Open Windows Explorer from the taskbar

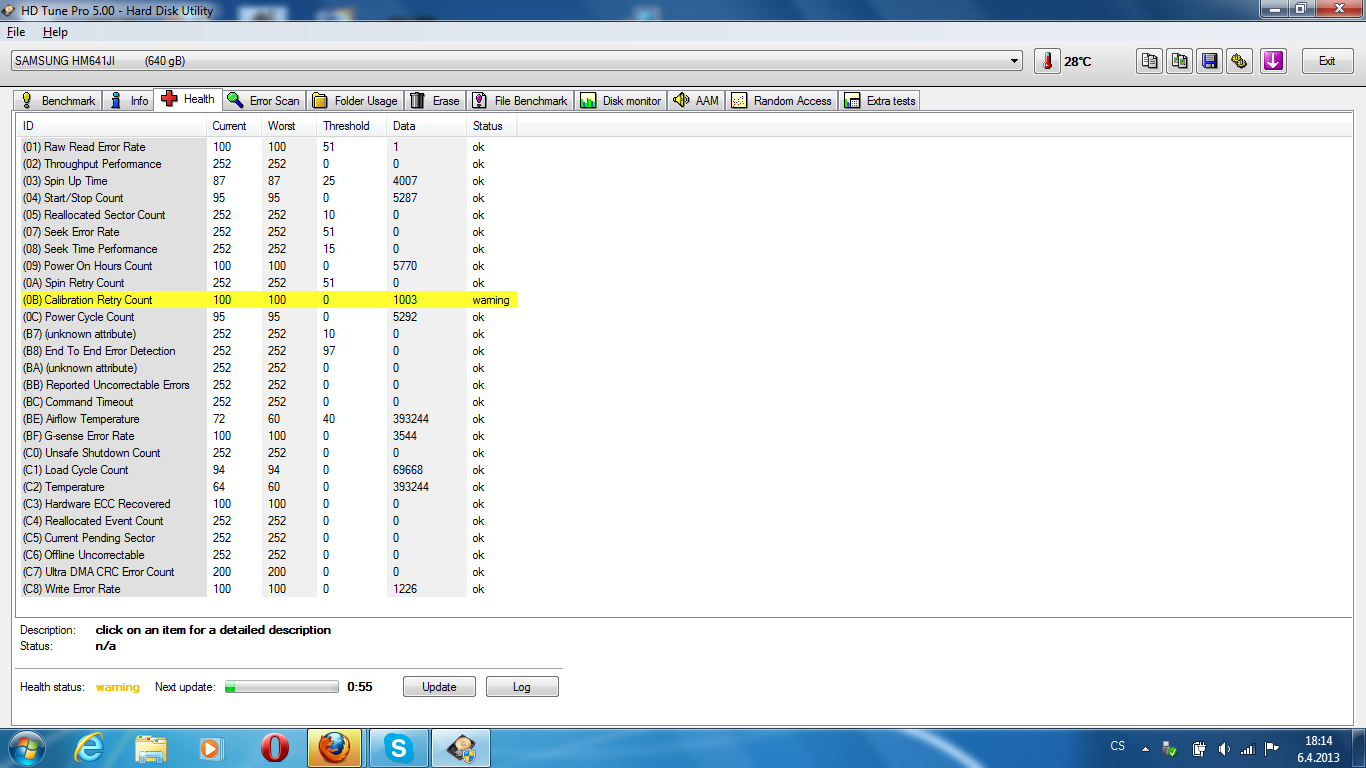(x=151, y=748)
